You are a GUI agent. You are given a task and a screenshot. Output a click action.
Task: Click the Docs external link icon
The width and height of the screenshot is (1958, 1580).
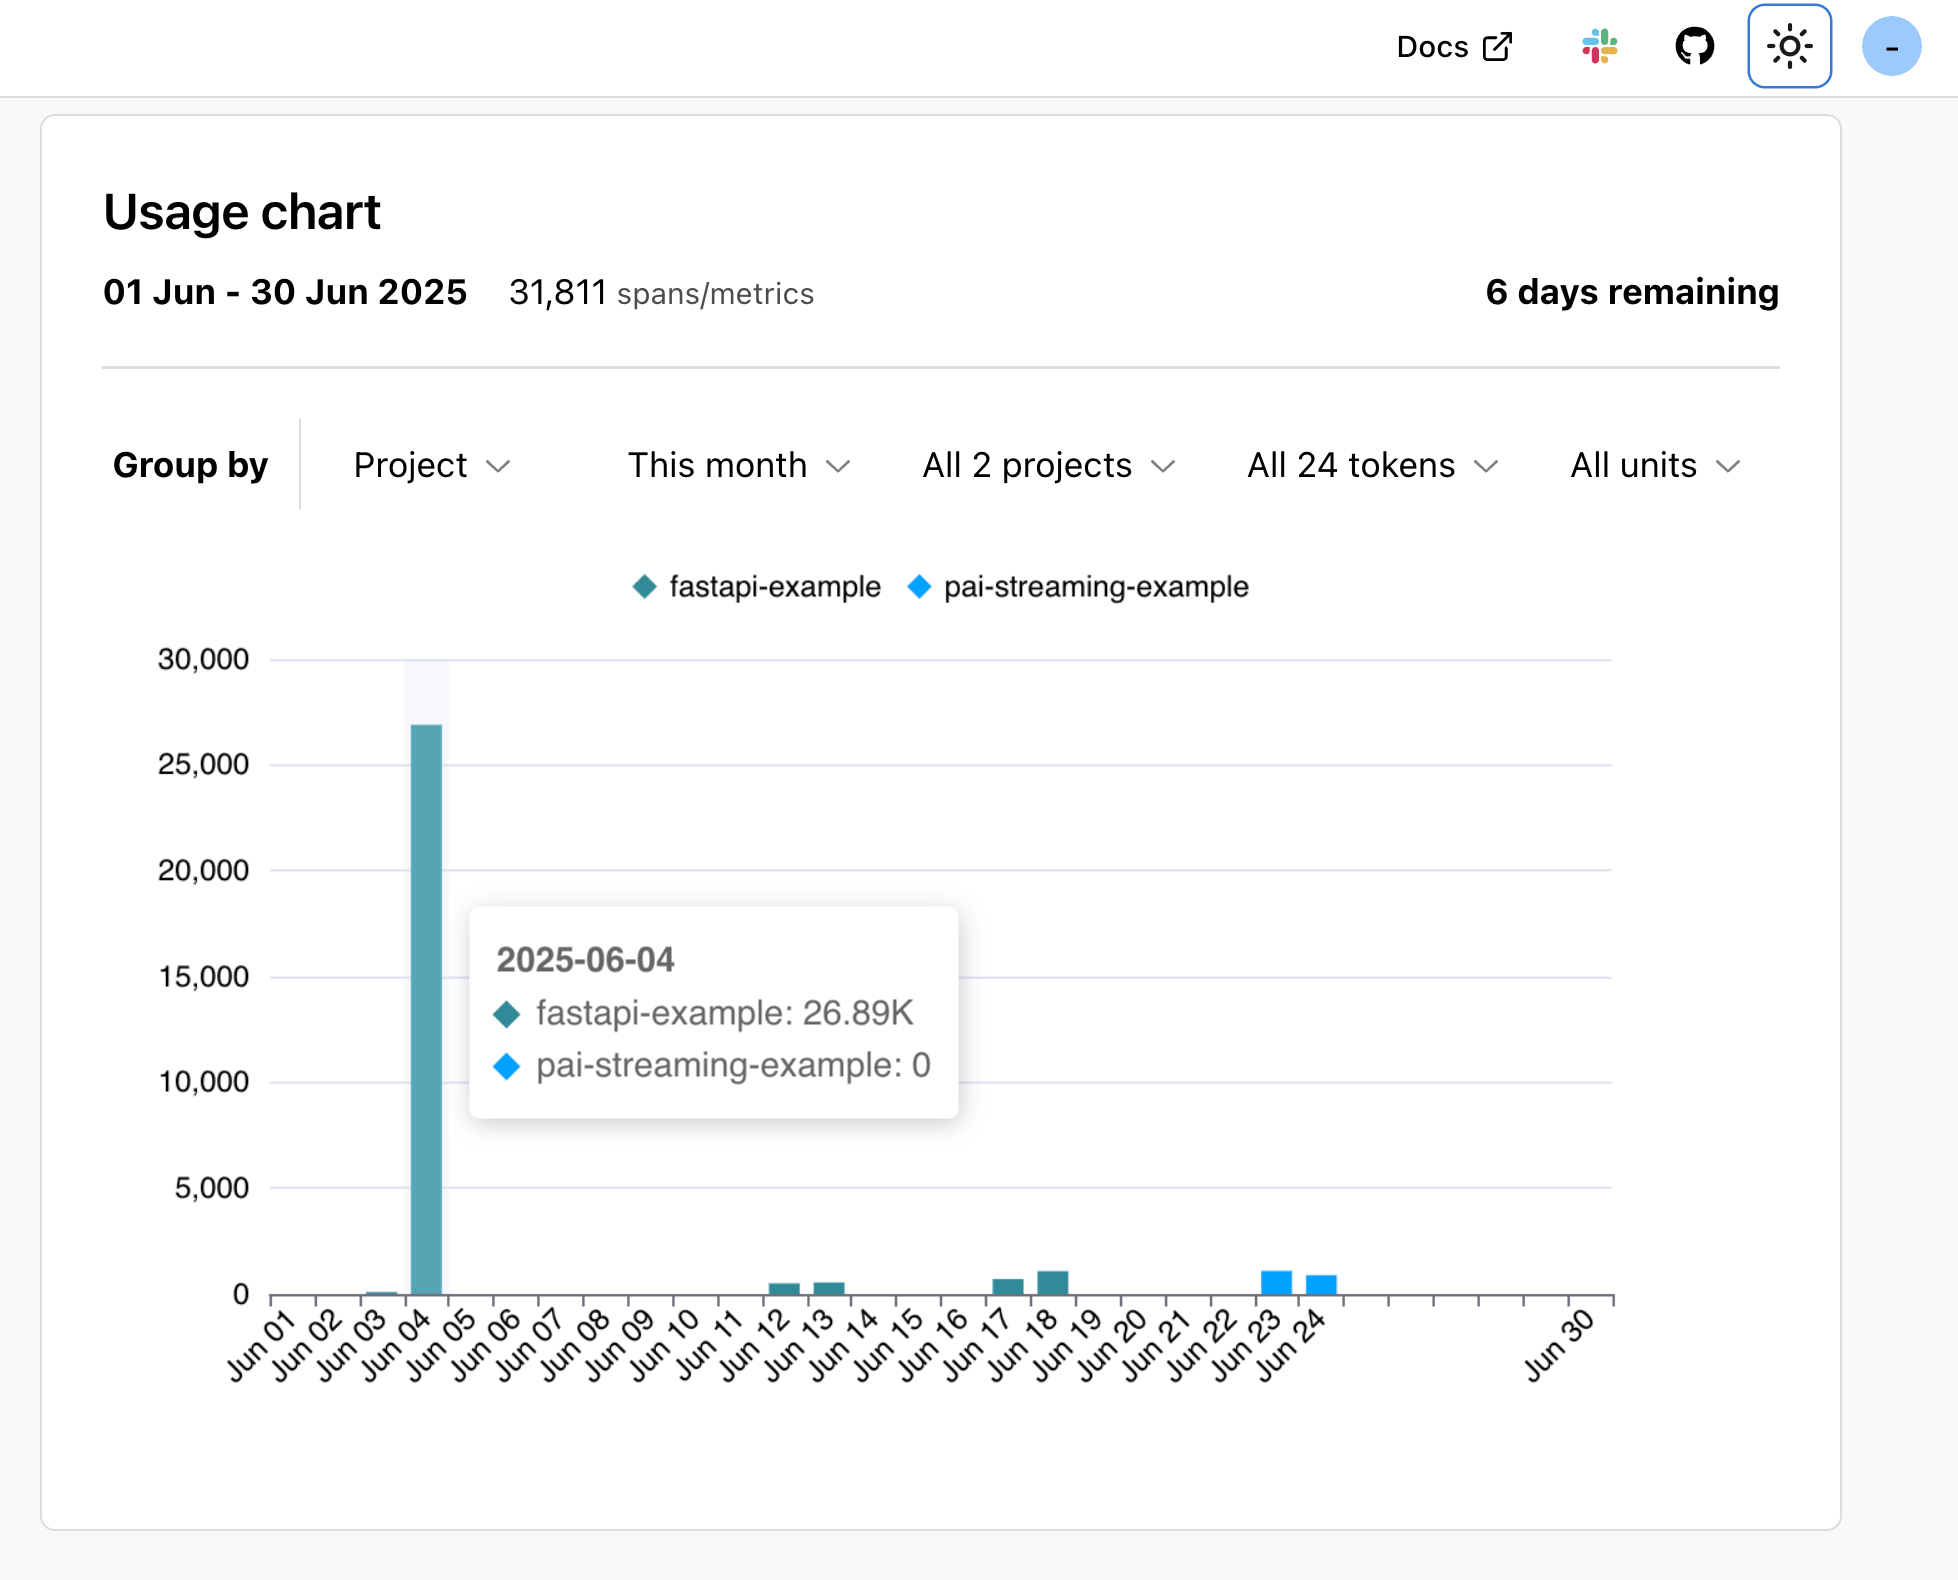1497,47
